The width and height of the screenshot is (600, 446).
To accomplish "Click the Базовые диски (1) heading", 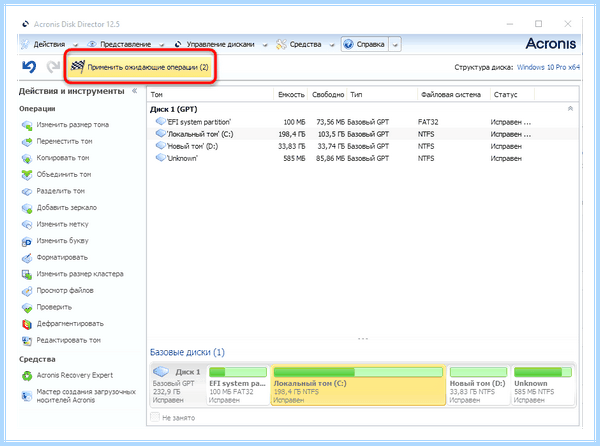I will pos(187,352).
